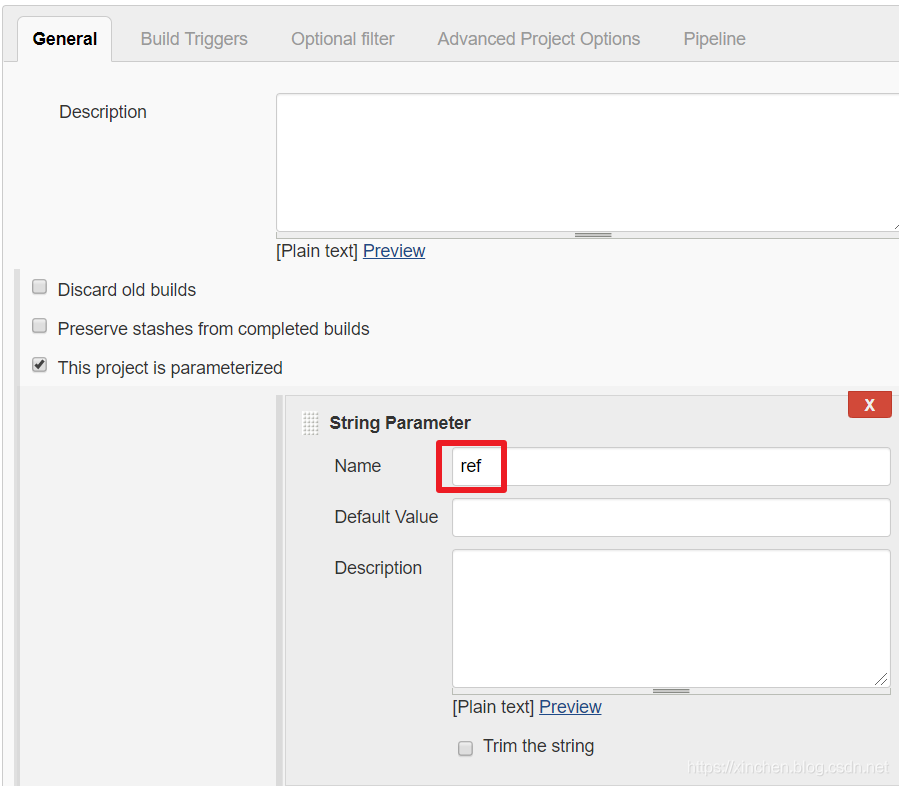Grab the String Parameter drag handle icon
This screenshot has width=899, height=786.
(310, 423)
